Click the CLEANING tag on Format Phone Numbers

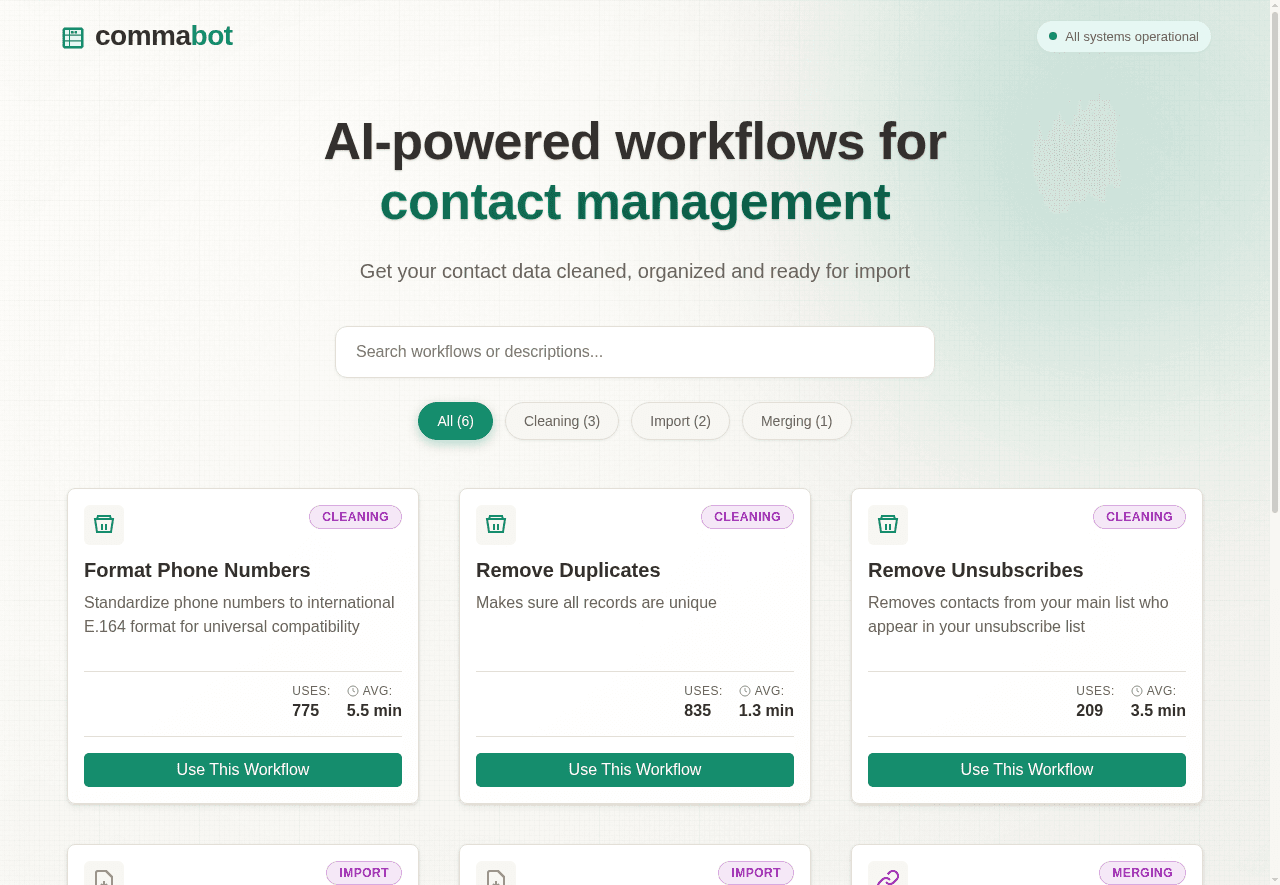pyautogui.click(x=355, y=517)
